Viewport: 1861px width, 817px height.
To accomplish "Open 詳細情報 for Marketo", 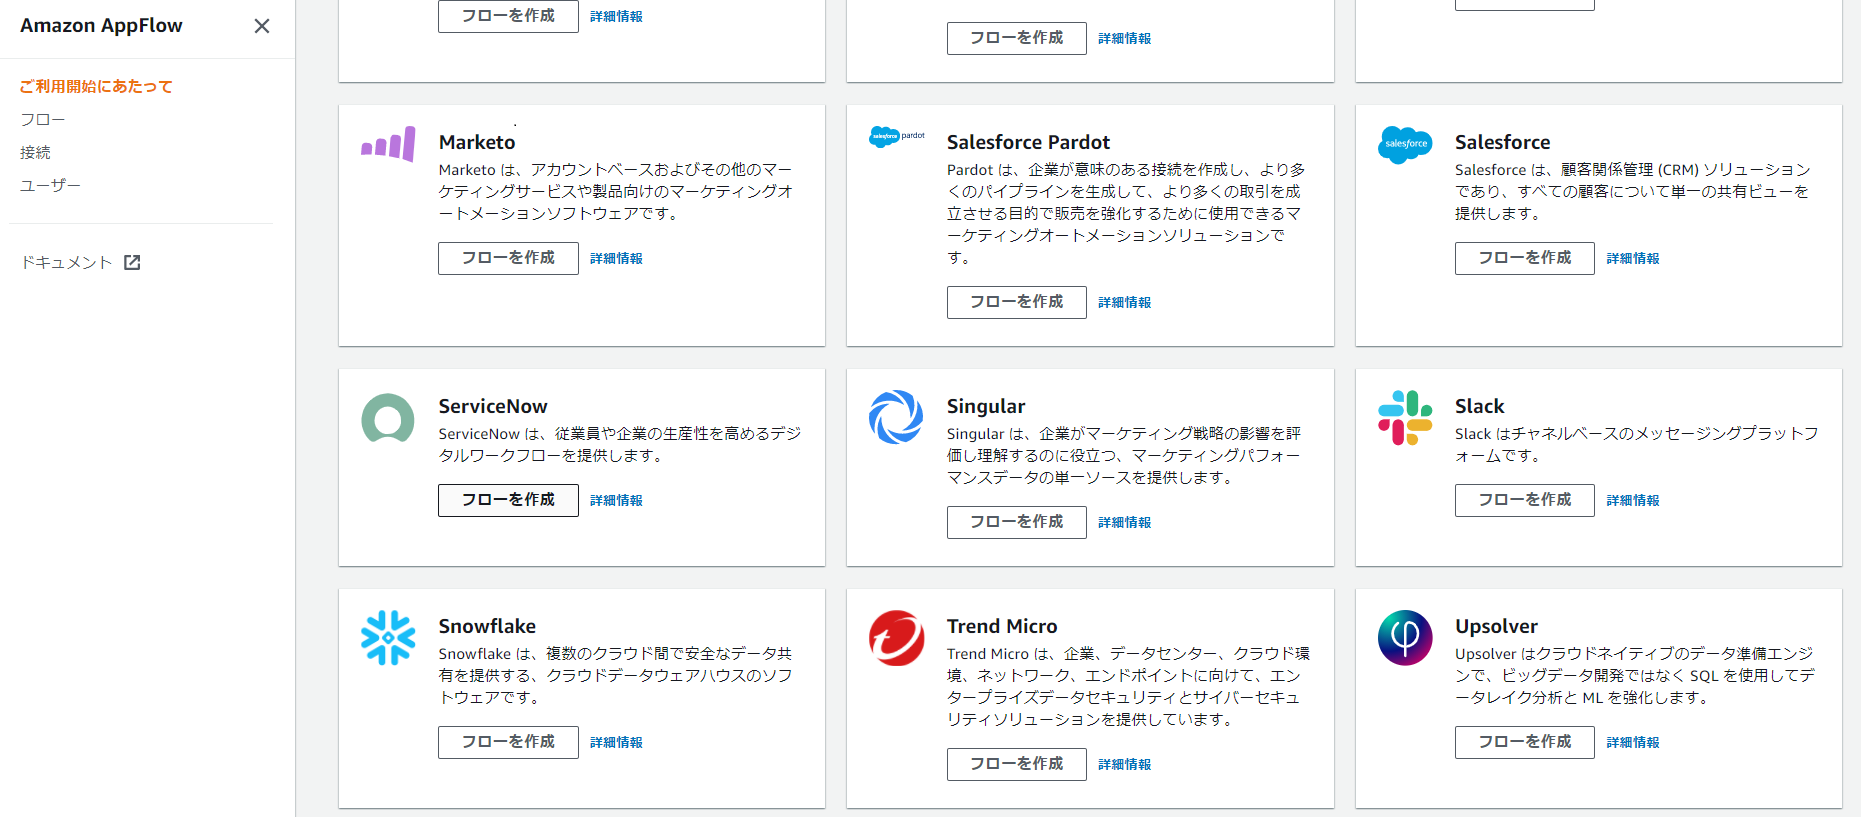I will (616, 258).
